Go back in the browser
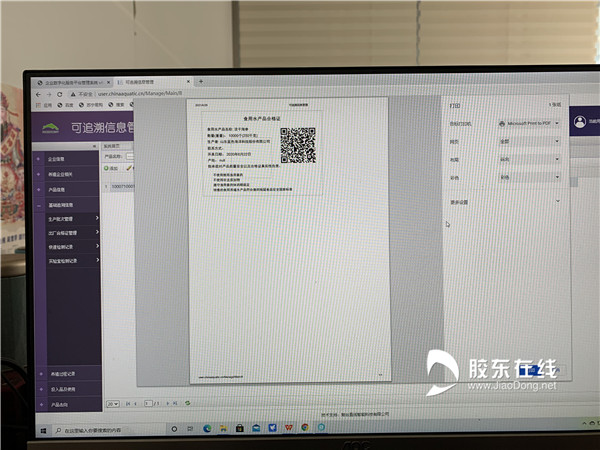The width and height of the screenshot is (600, 450). pyautogui.click(x=38, y=94)
